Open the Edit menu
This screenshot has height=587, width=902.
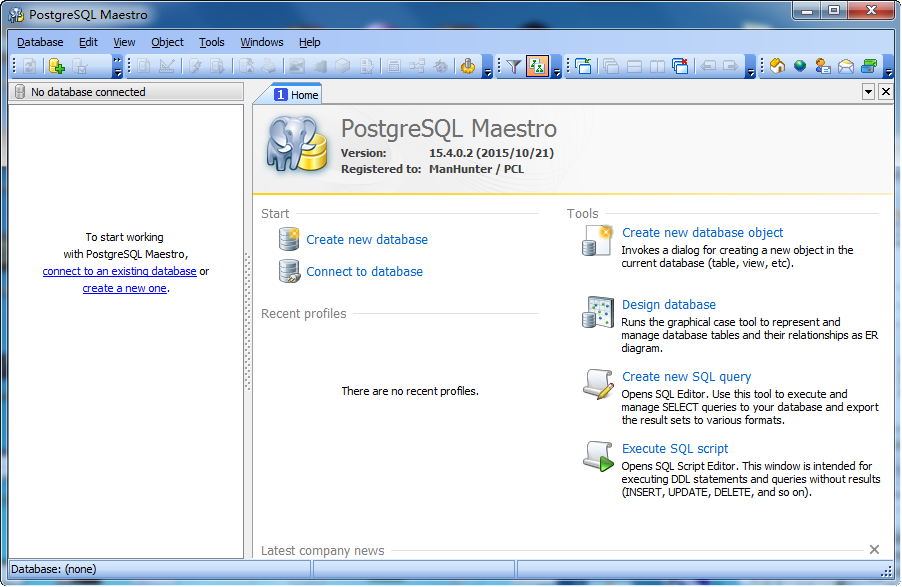pos(88,42)
